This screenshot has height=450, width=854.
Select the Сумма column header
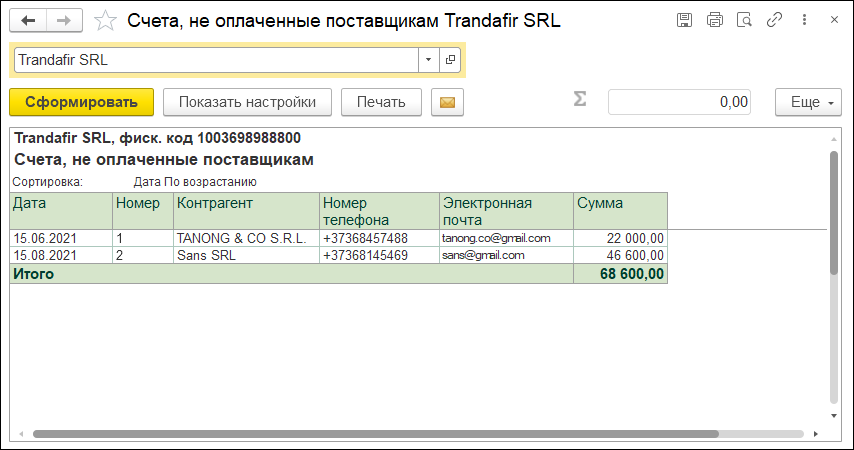[x=620, y=211]
